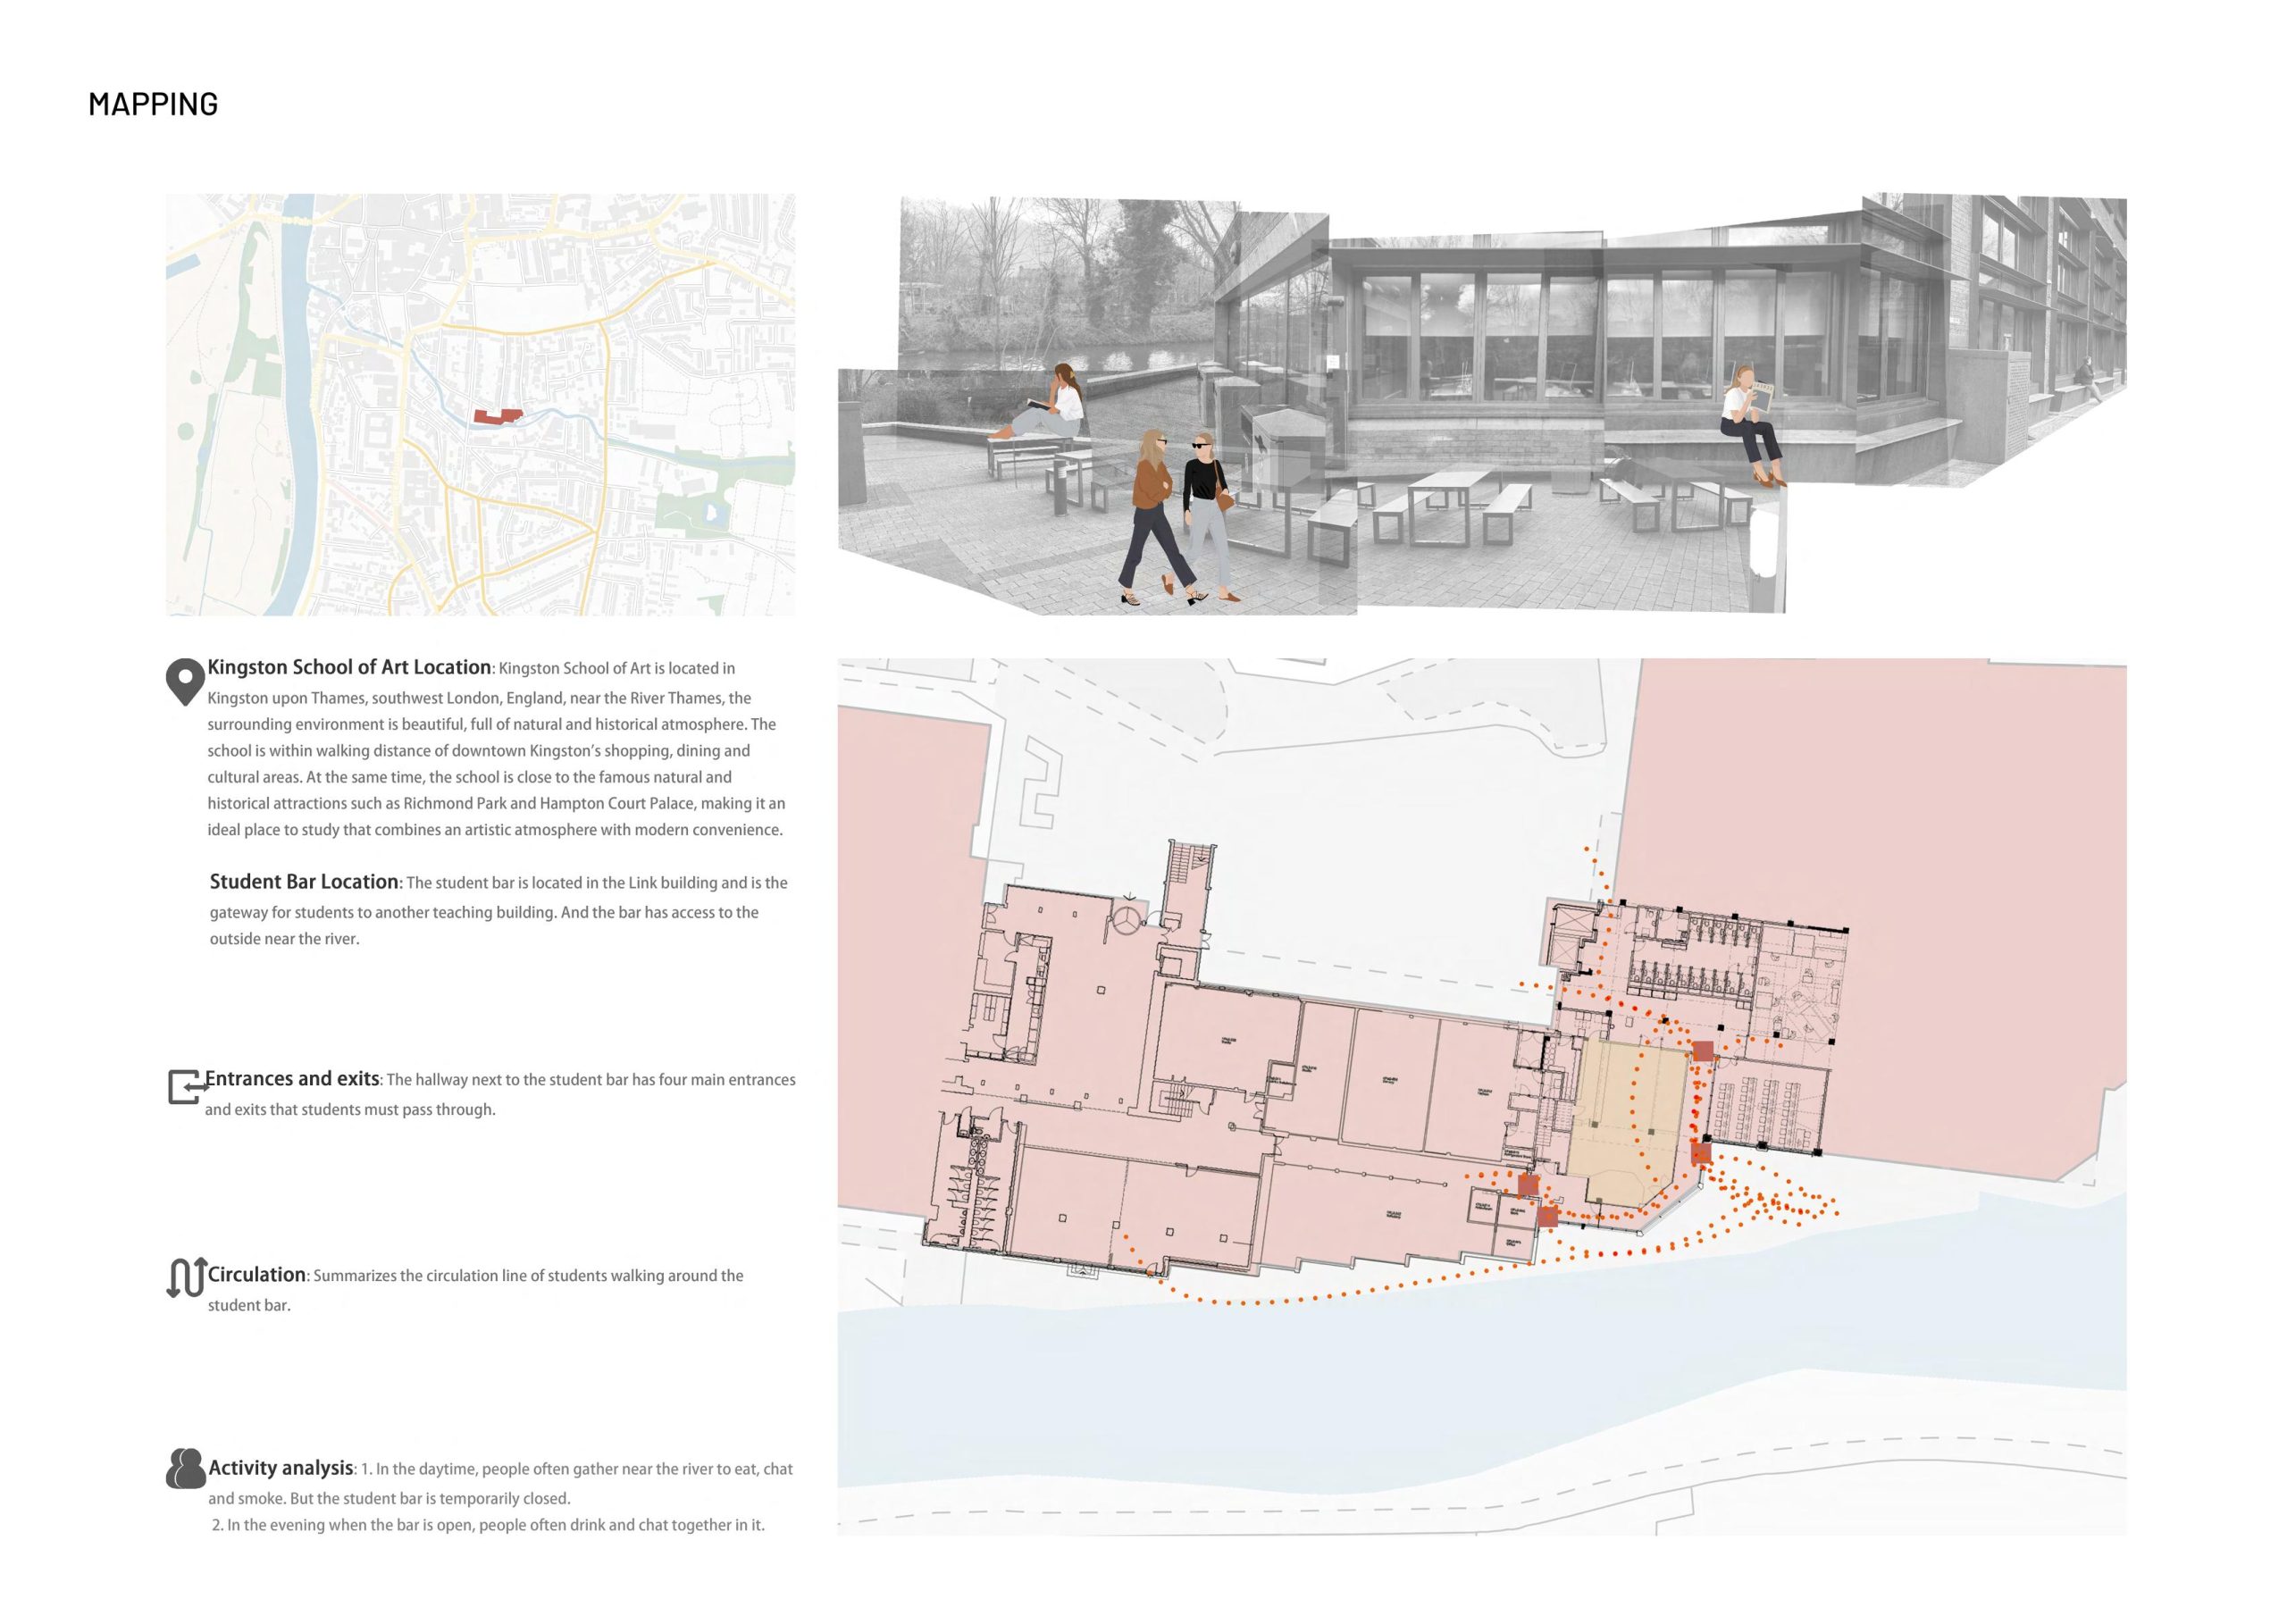Click the Activity analysis heading text
Image resolution: width=2287 pixels, height=1624 pixels.
281,1467
